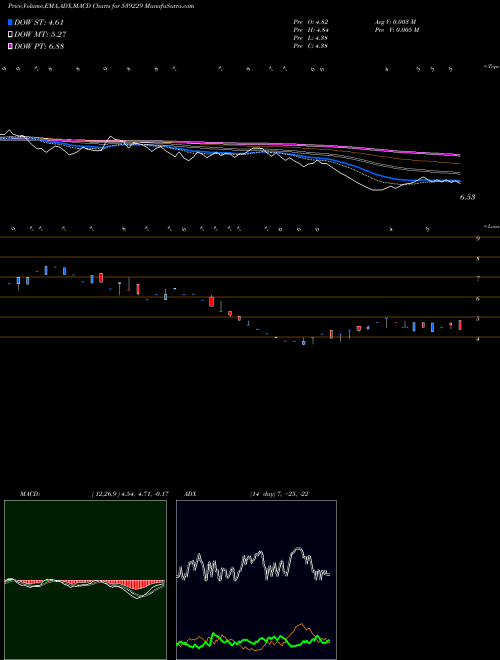
Task: Click the price axis label 5
Action: [x=478, y=319]
